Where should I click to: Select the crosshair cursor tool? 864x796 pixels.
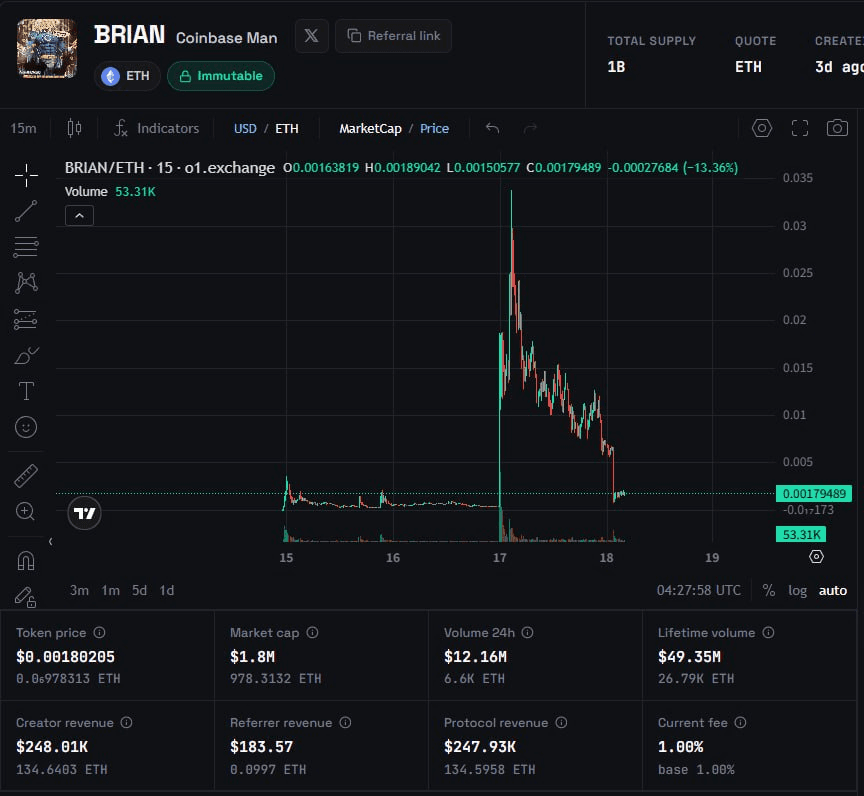[26, 176]
